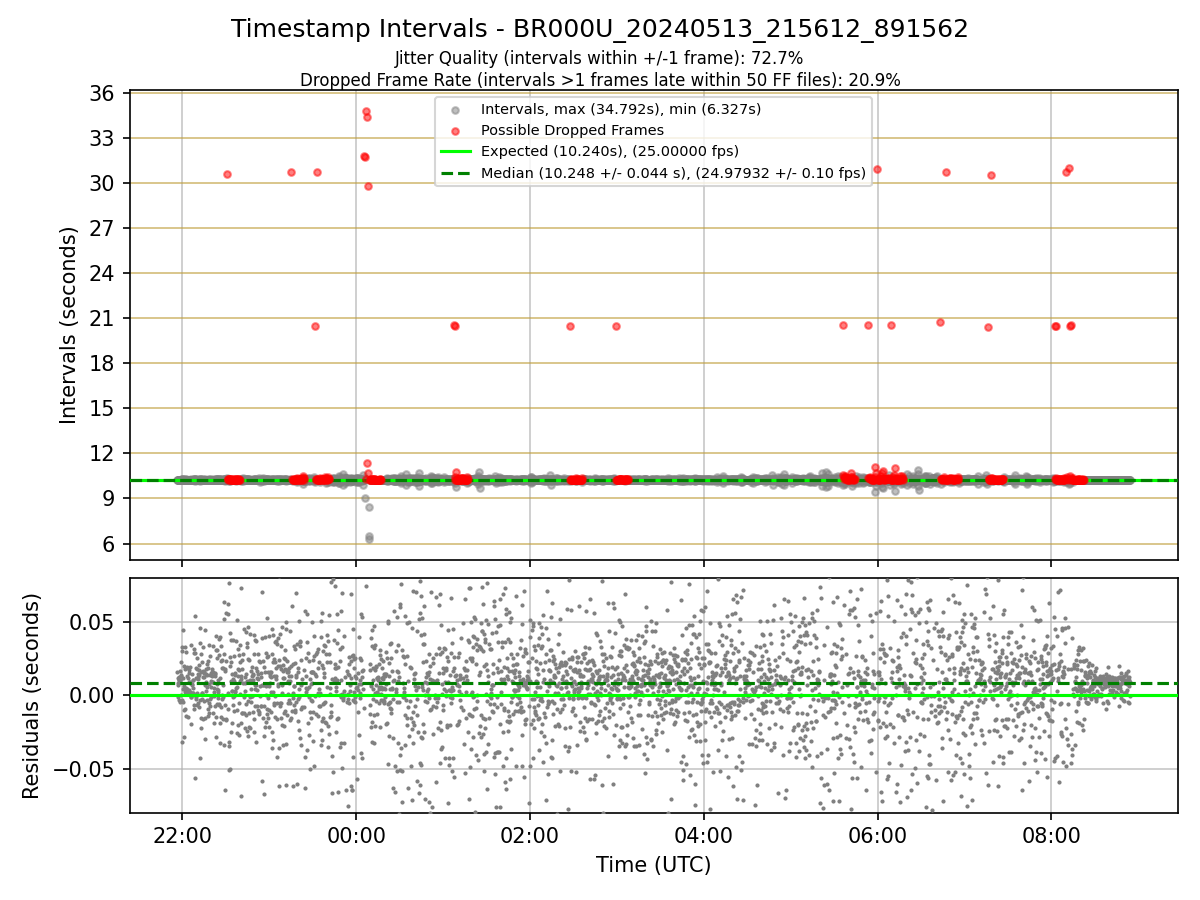Click the dashed green line sample in the legend
Image resolution: width=1200 pixels, height=900 pixels.
coord(456,173)
